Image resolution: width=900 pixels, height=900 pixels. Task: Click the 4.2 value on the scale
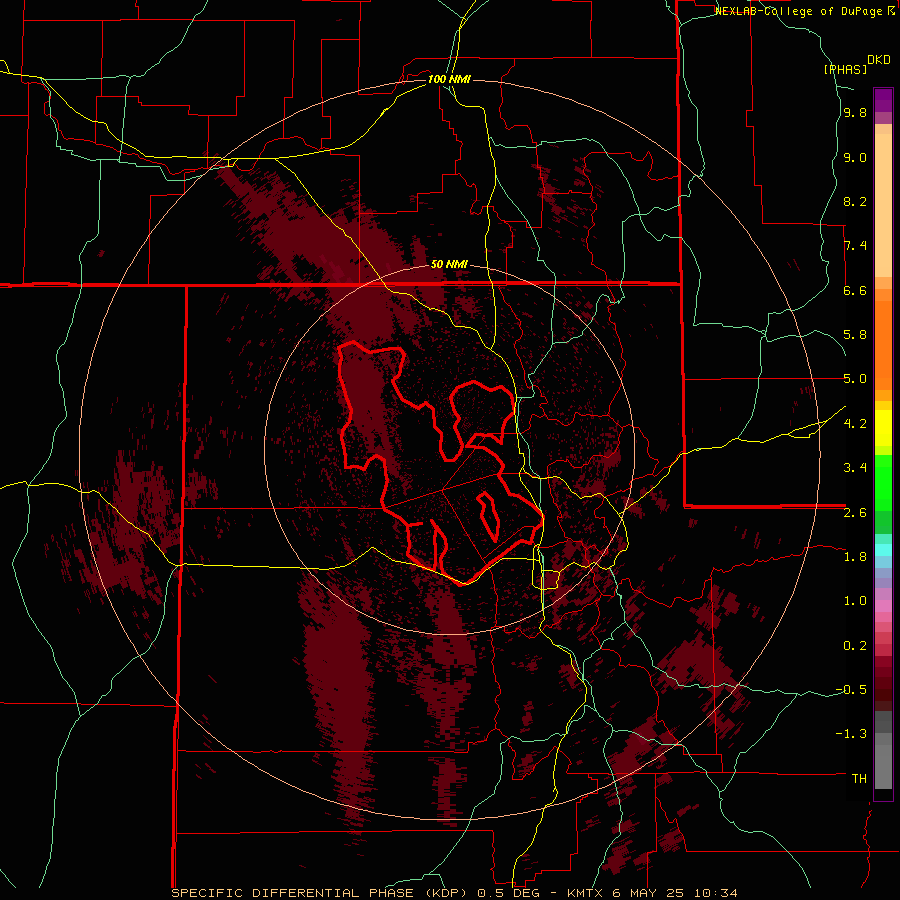855,424
